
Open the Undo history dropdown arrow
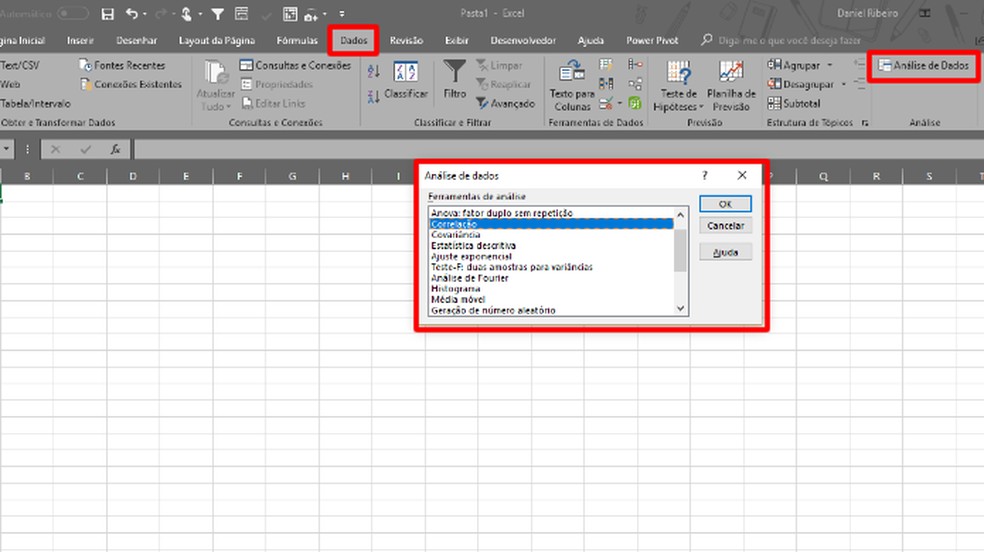pos(145,13)
